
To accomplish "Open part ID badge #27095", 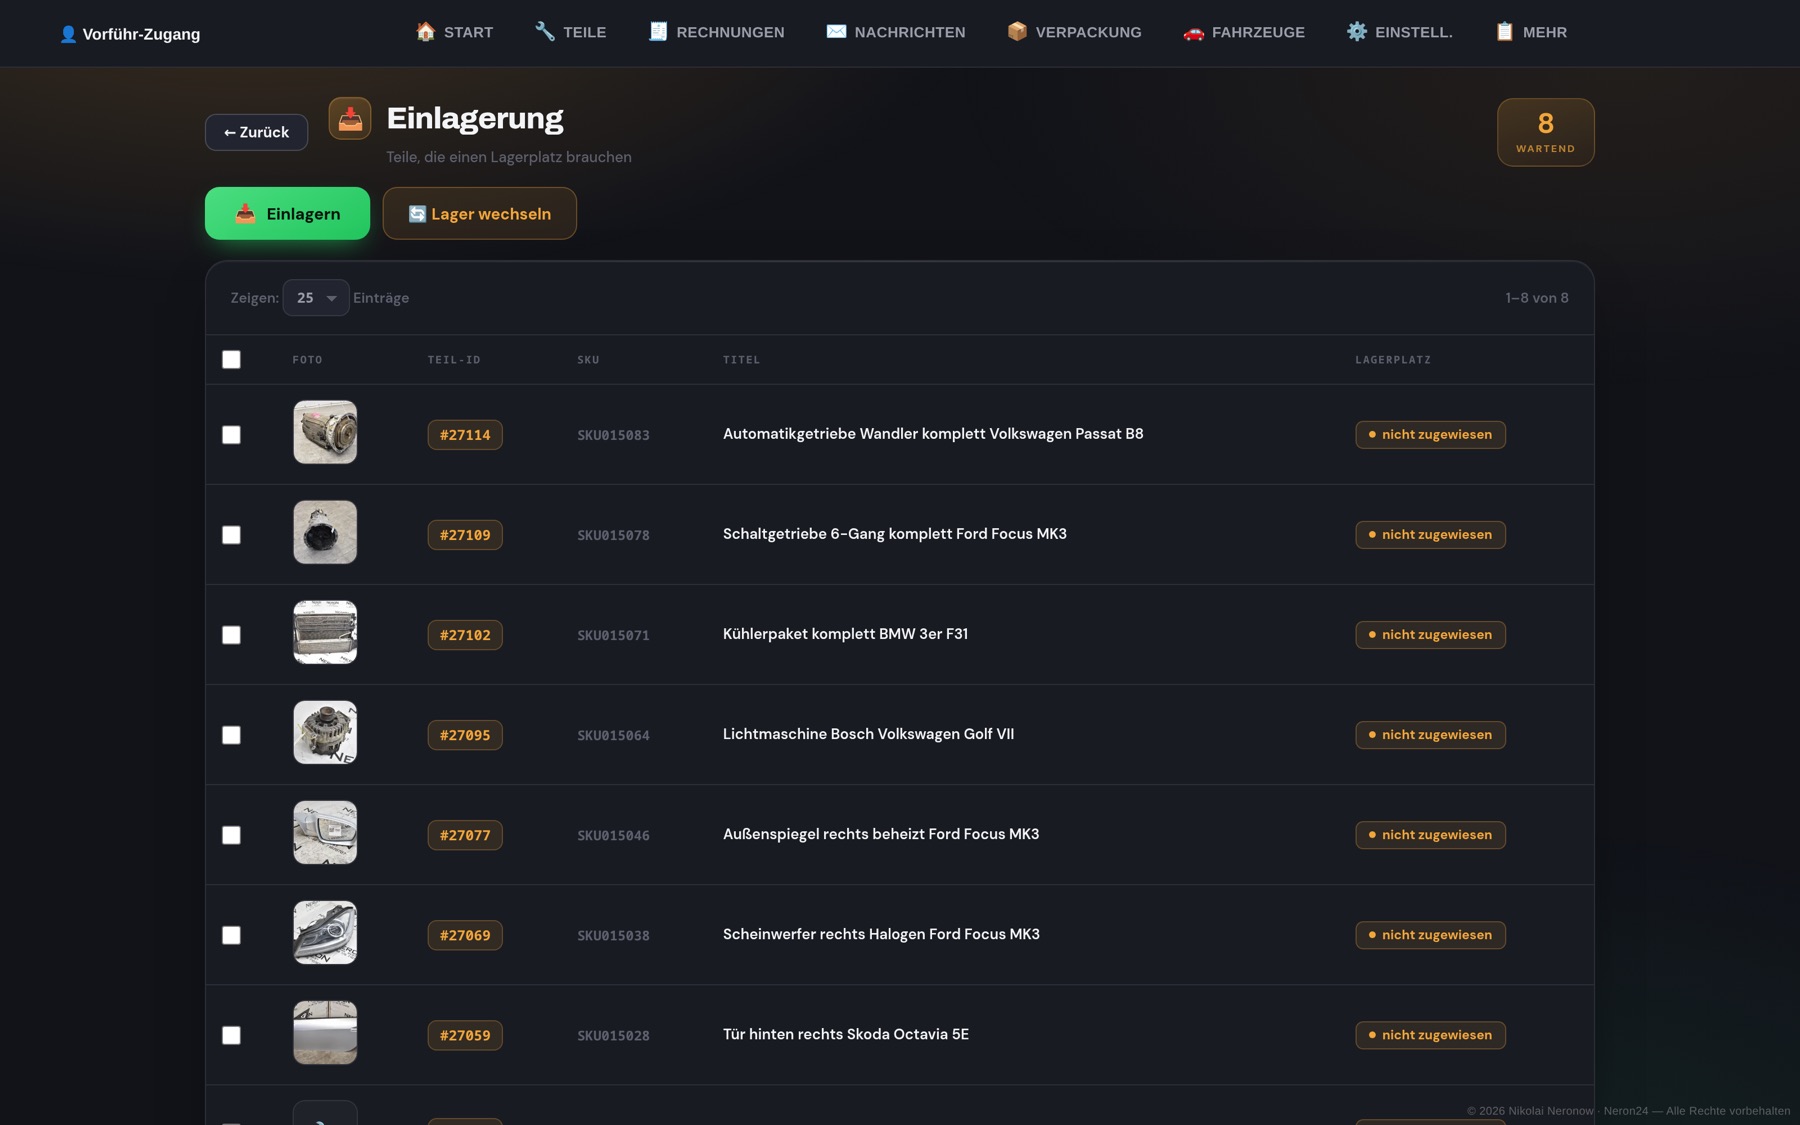I will click(x=465, y=735).
